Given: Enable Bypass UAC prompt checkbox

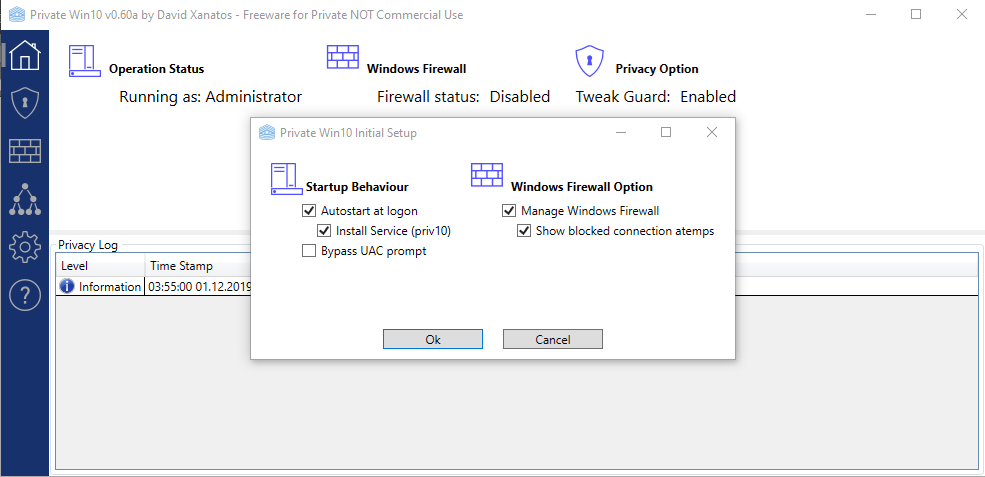Looking at the screenshot, I should point(308,251).
